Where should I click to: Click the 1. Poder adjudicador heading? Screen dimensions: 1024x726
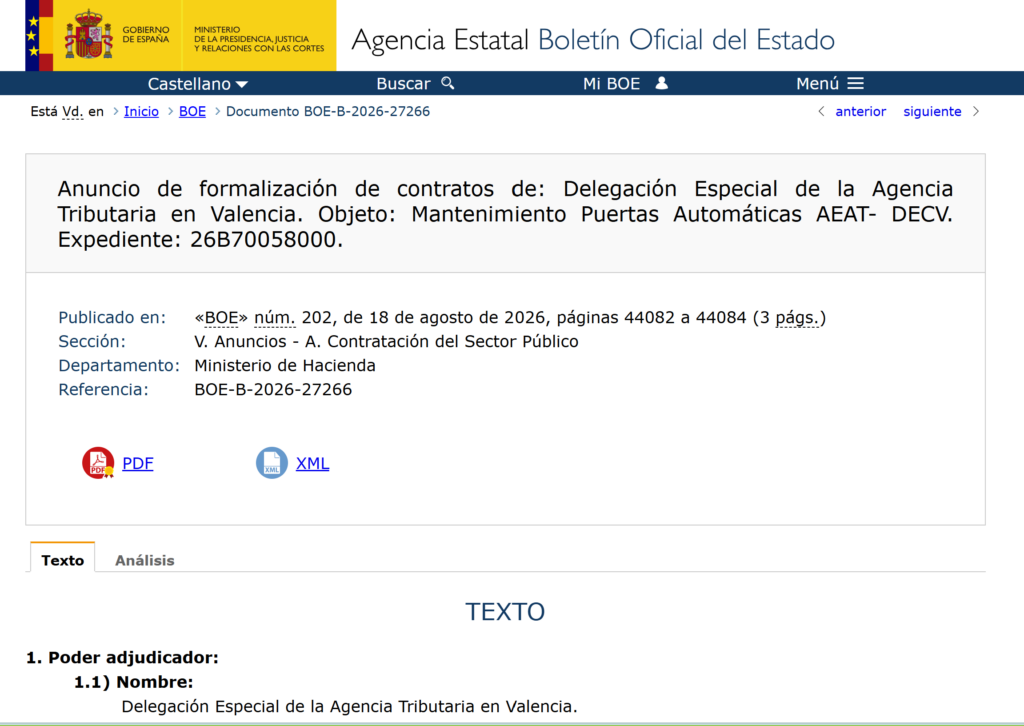pyautogui.click(x=122, y=657)
